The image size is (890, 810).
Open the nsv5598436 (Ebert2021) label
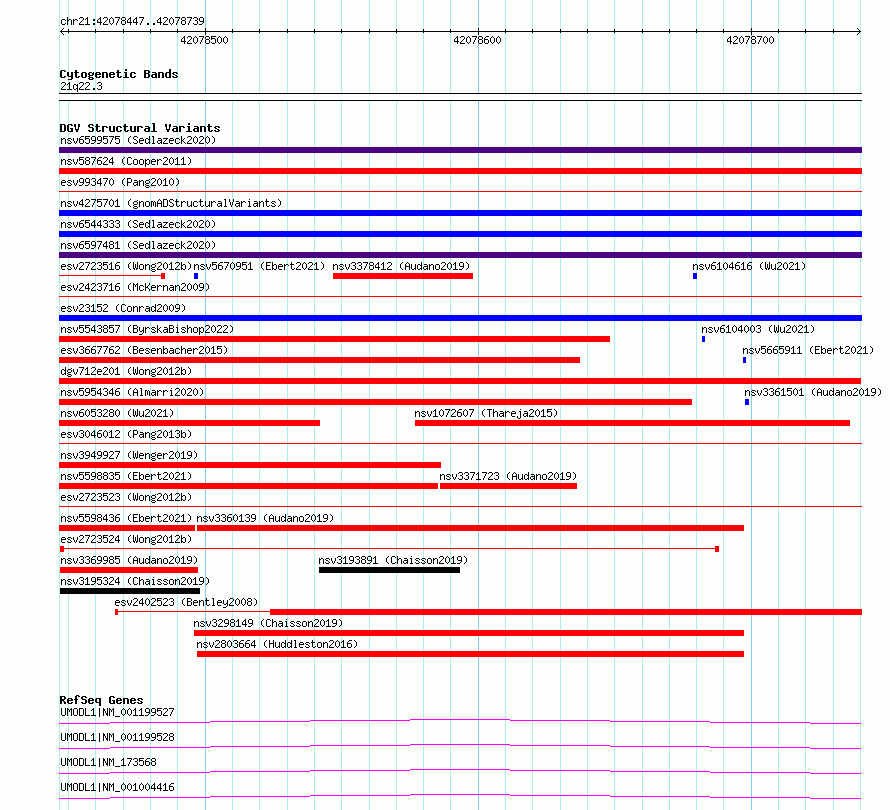[126, 518]
